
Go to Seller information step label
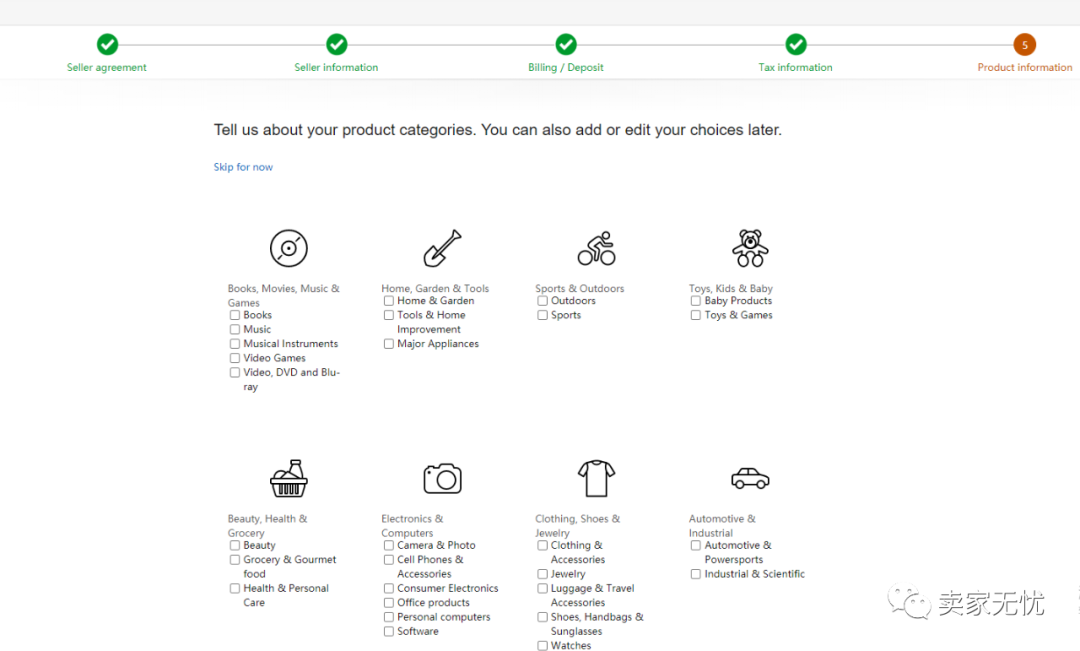[x=336, y=68]
